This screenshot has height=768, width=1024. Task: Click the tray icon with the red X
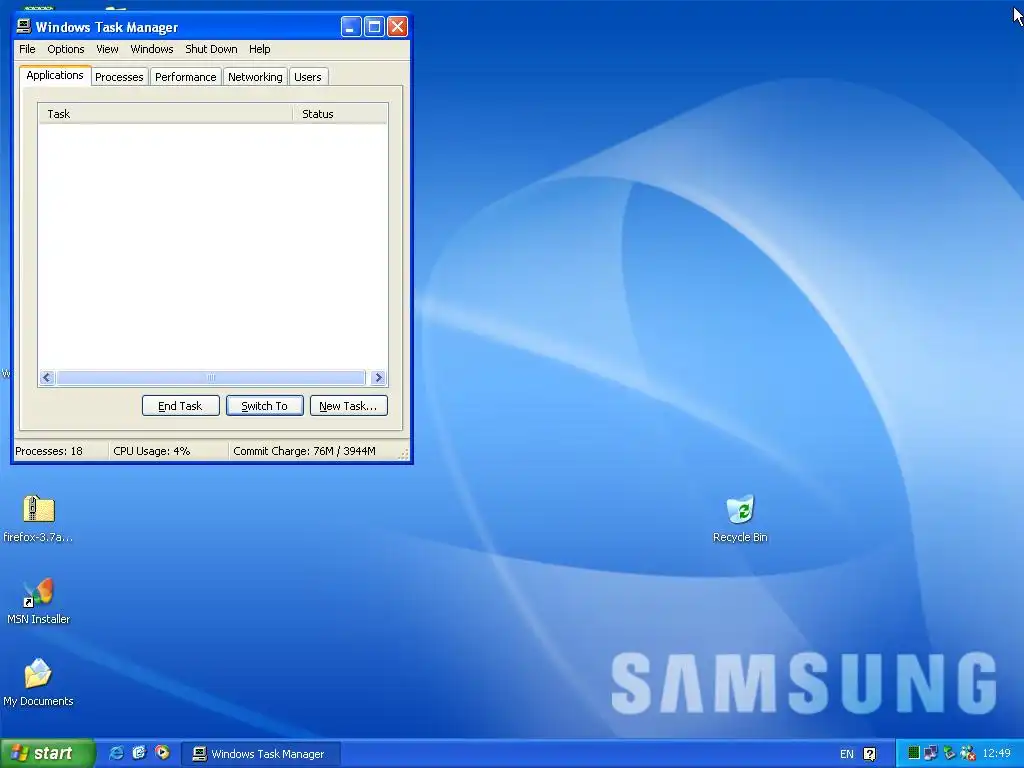967,753
